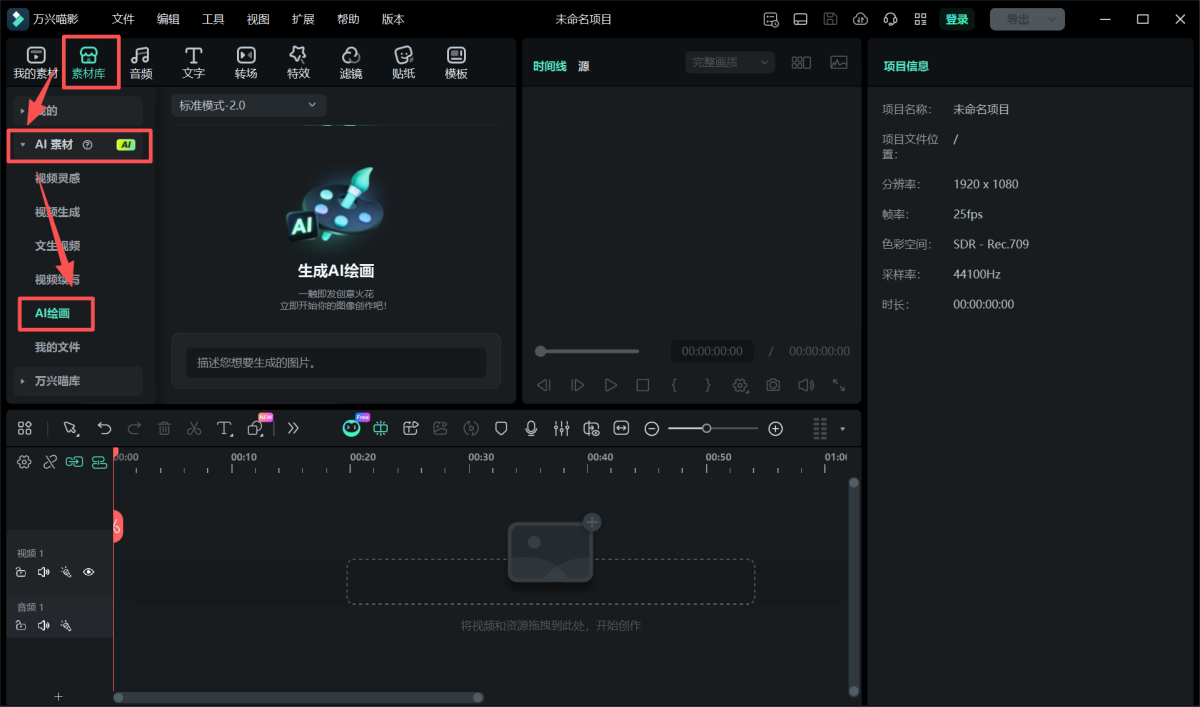Open the 文件 menu
Screen dimensions: 1200x707
point(123,19)
